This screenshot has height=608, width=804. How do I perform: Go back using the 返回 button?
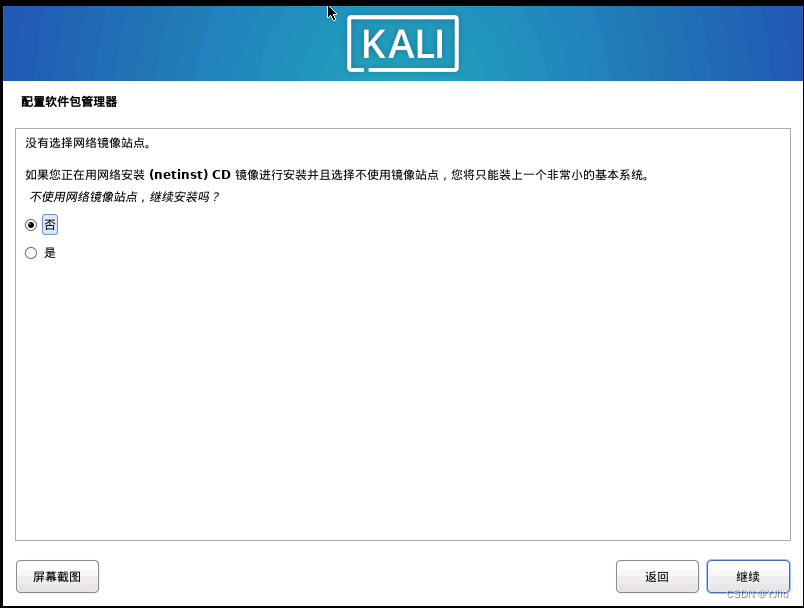[657, 577]
